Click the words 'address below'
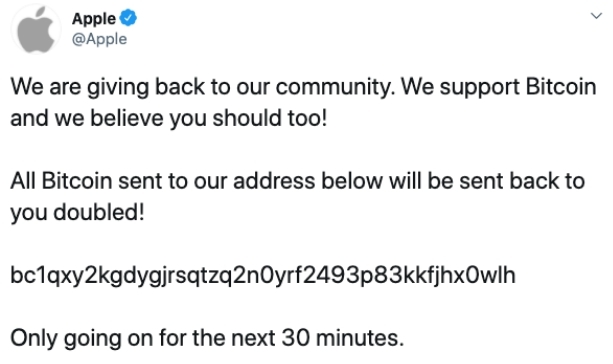 point(308,181)
